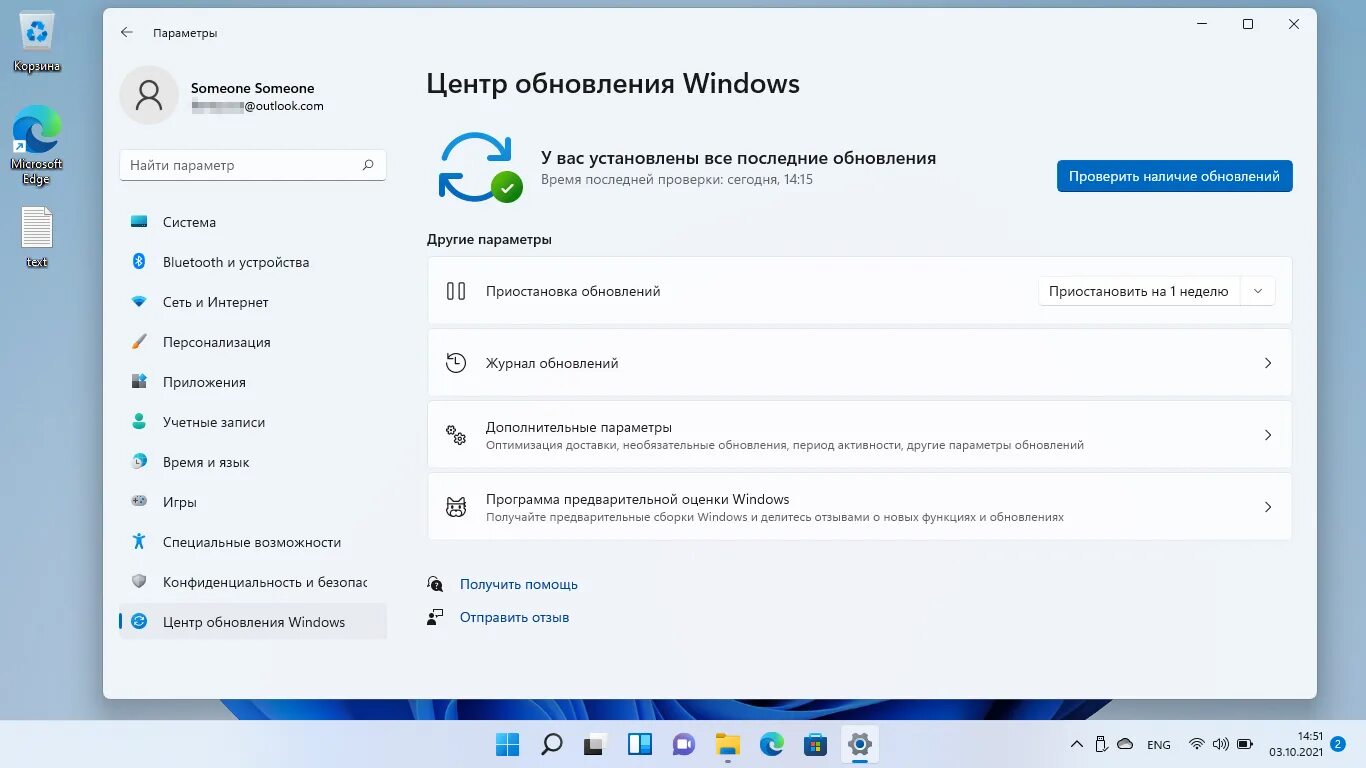Image resolution: width=1366 pixels, height=768 pixels.
Task: Select Приложения in the sidebar
Action: [x=252, y=382]
